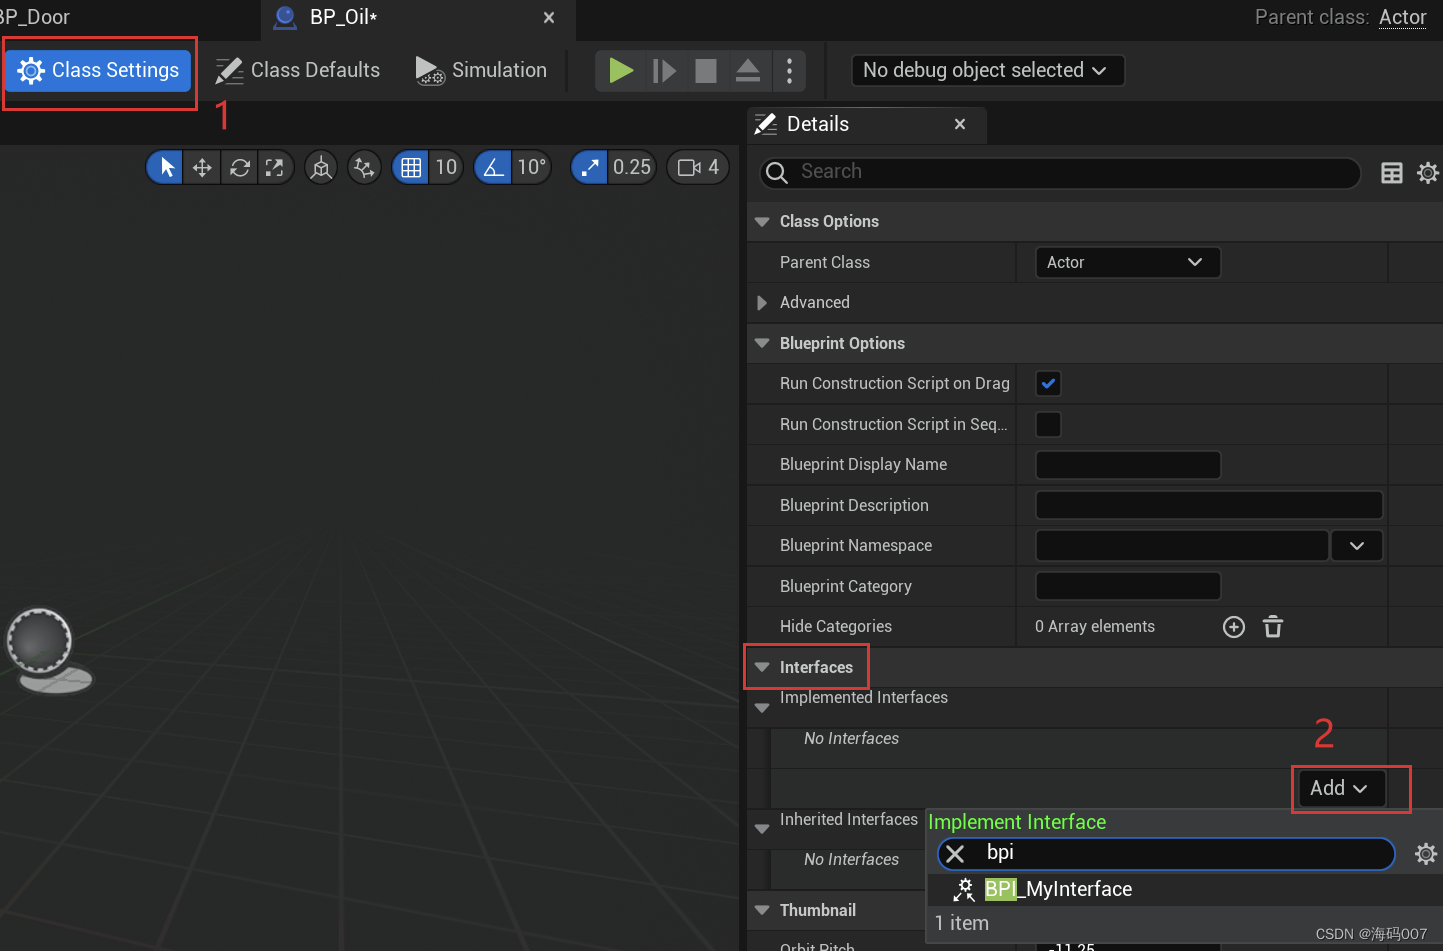The width and height of the screenshot is (1443, 951).
Task: Open interface picker settings gear
Action: pyautogui.click(x=1426, y=854)
